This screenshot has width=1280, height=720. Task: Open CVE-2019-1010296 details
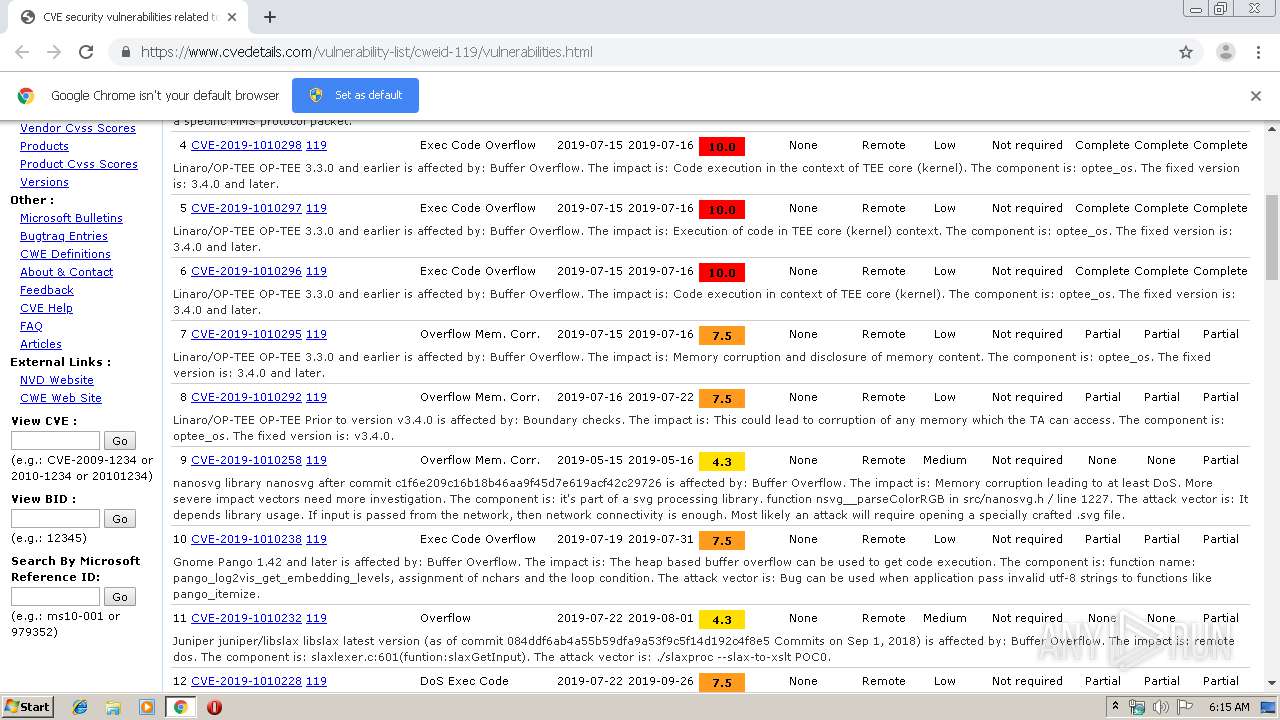click(246, 271)
